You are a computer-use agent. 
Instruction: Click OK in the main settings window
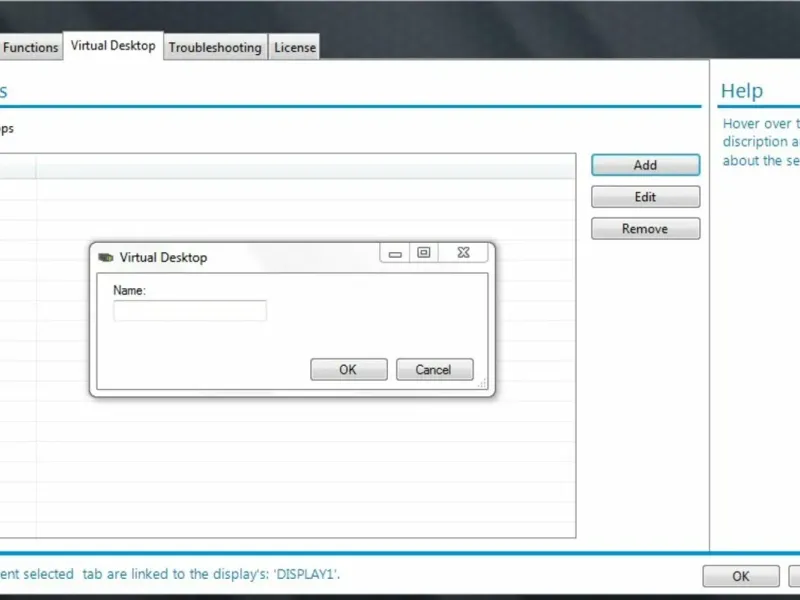point(741,576)
